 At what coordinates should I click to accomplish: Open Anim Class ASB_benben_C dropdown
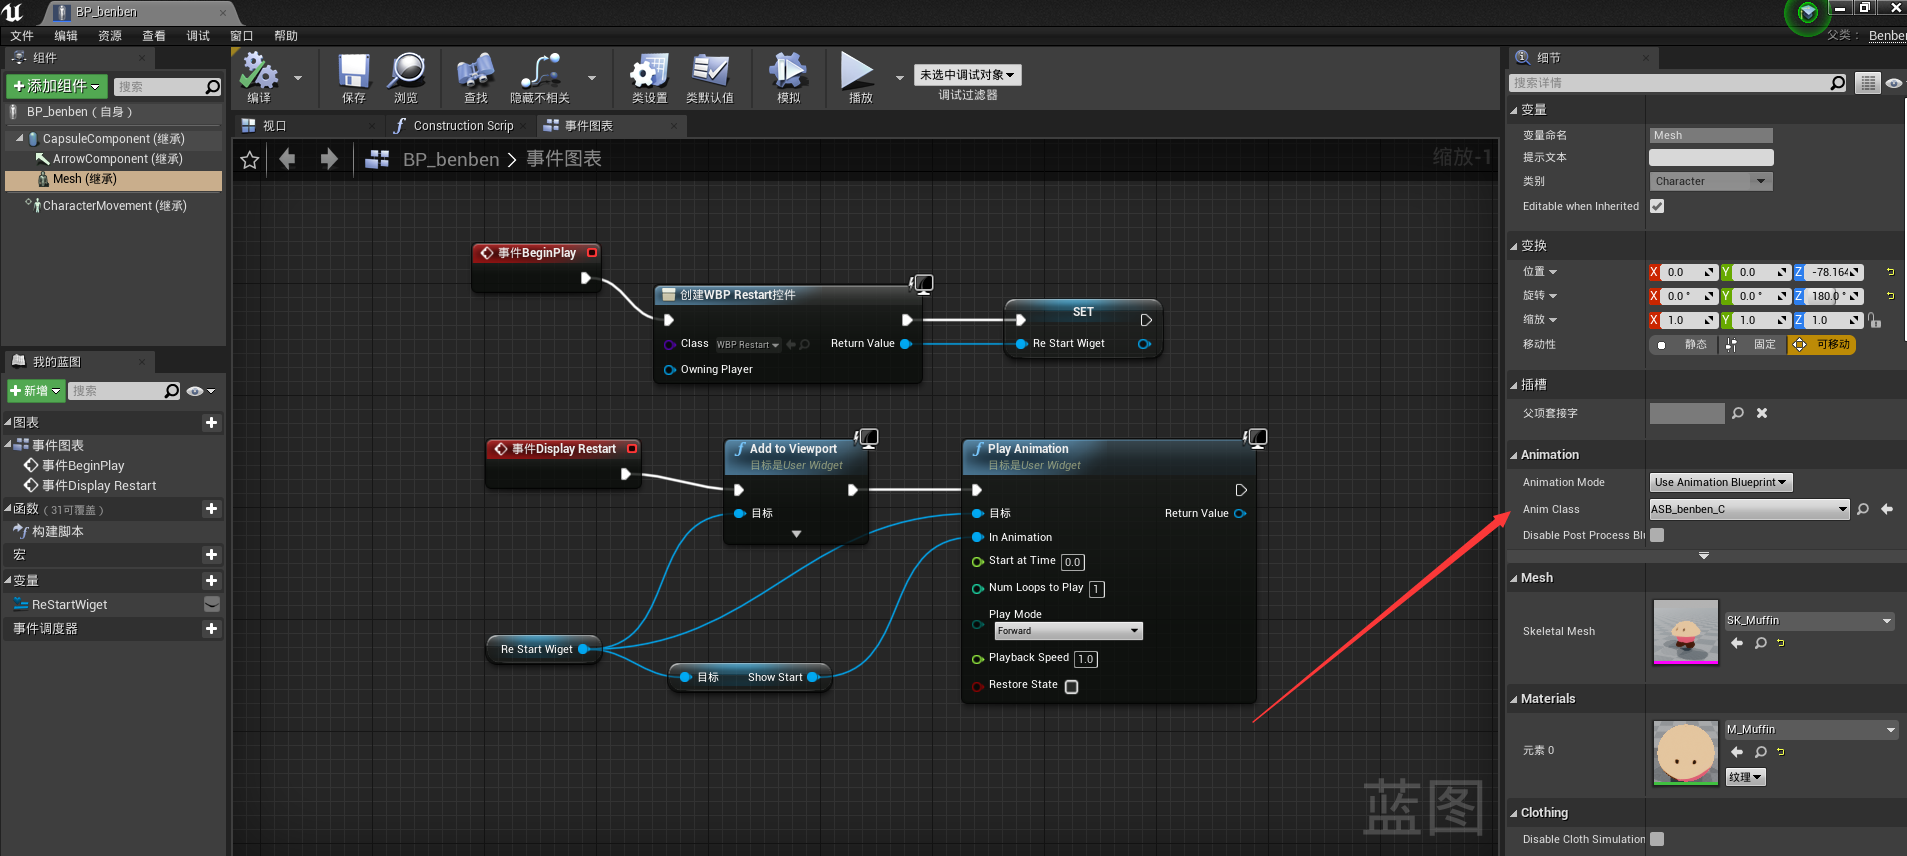[x=1749, y=509]
